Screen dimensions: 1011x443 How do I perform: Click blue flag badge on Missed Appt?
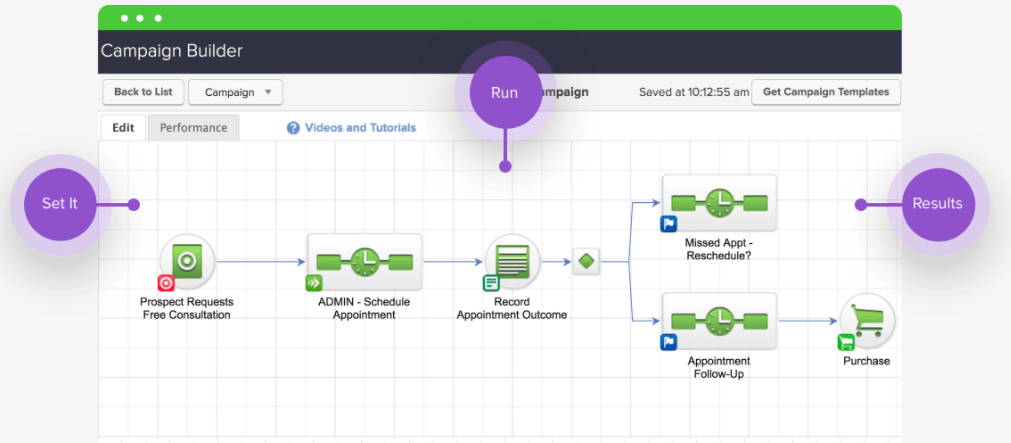coord(668,224)
